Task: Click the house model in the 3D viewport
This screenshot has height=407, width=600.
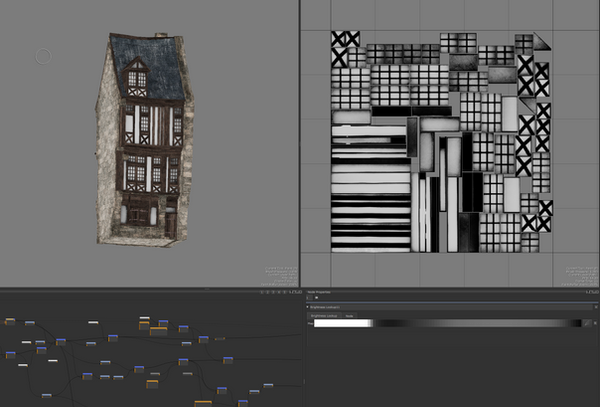Action: [145, 140]
